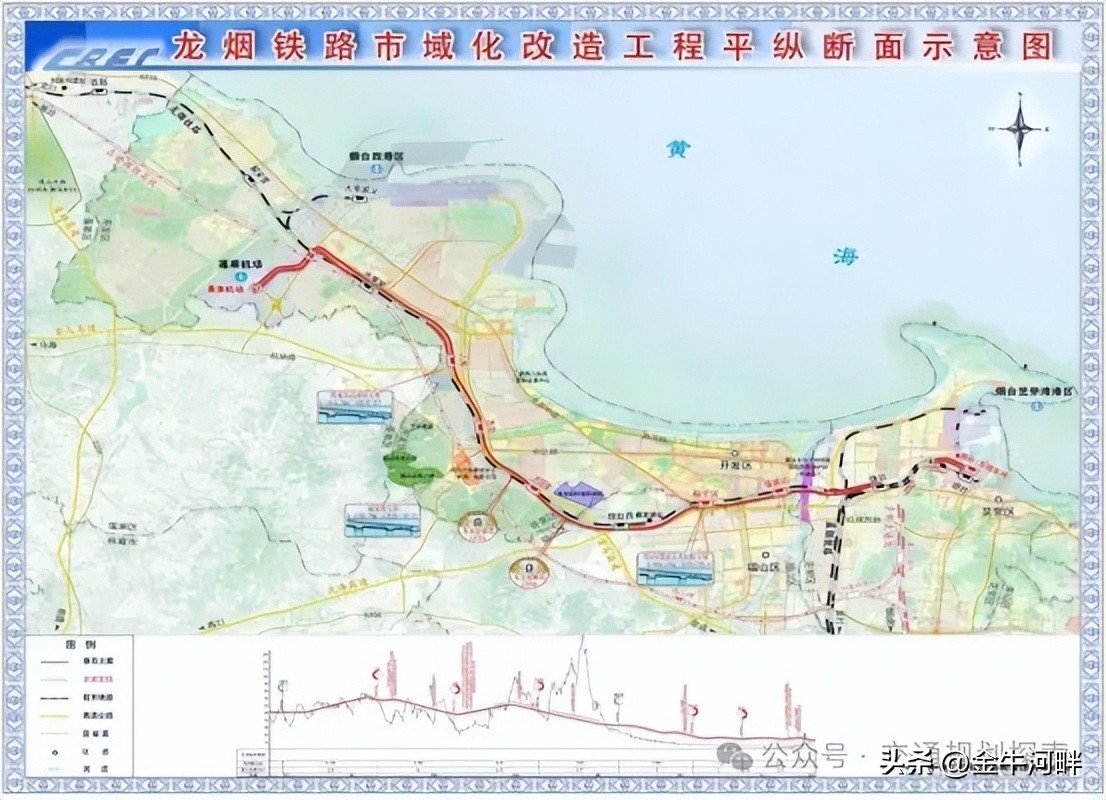Click the Zhifu Bay Port blue marker icon
This screenshot has height=800, width=1106.
1037,406
